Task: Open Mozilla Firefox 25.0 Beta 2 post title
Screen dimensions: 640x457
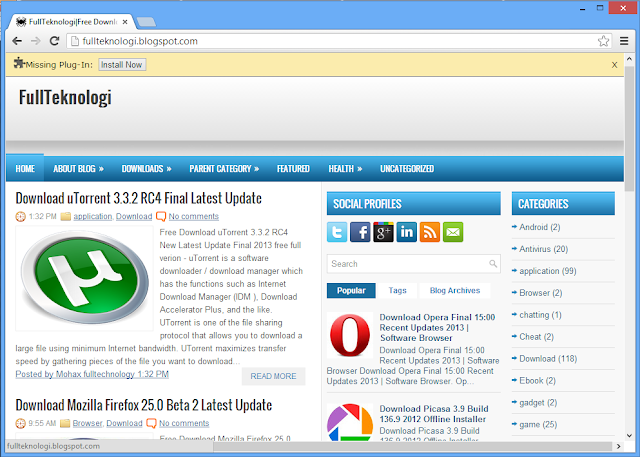Action: (x=144, y=405)
